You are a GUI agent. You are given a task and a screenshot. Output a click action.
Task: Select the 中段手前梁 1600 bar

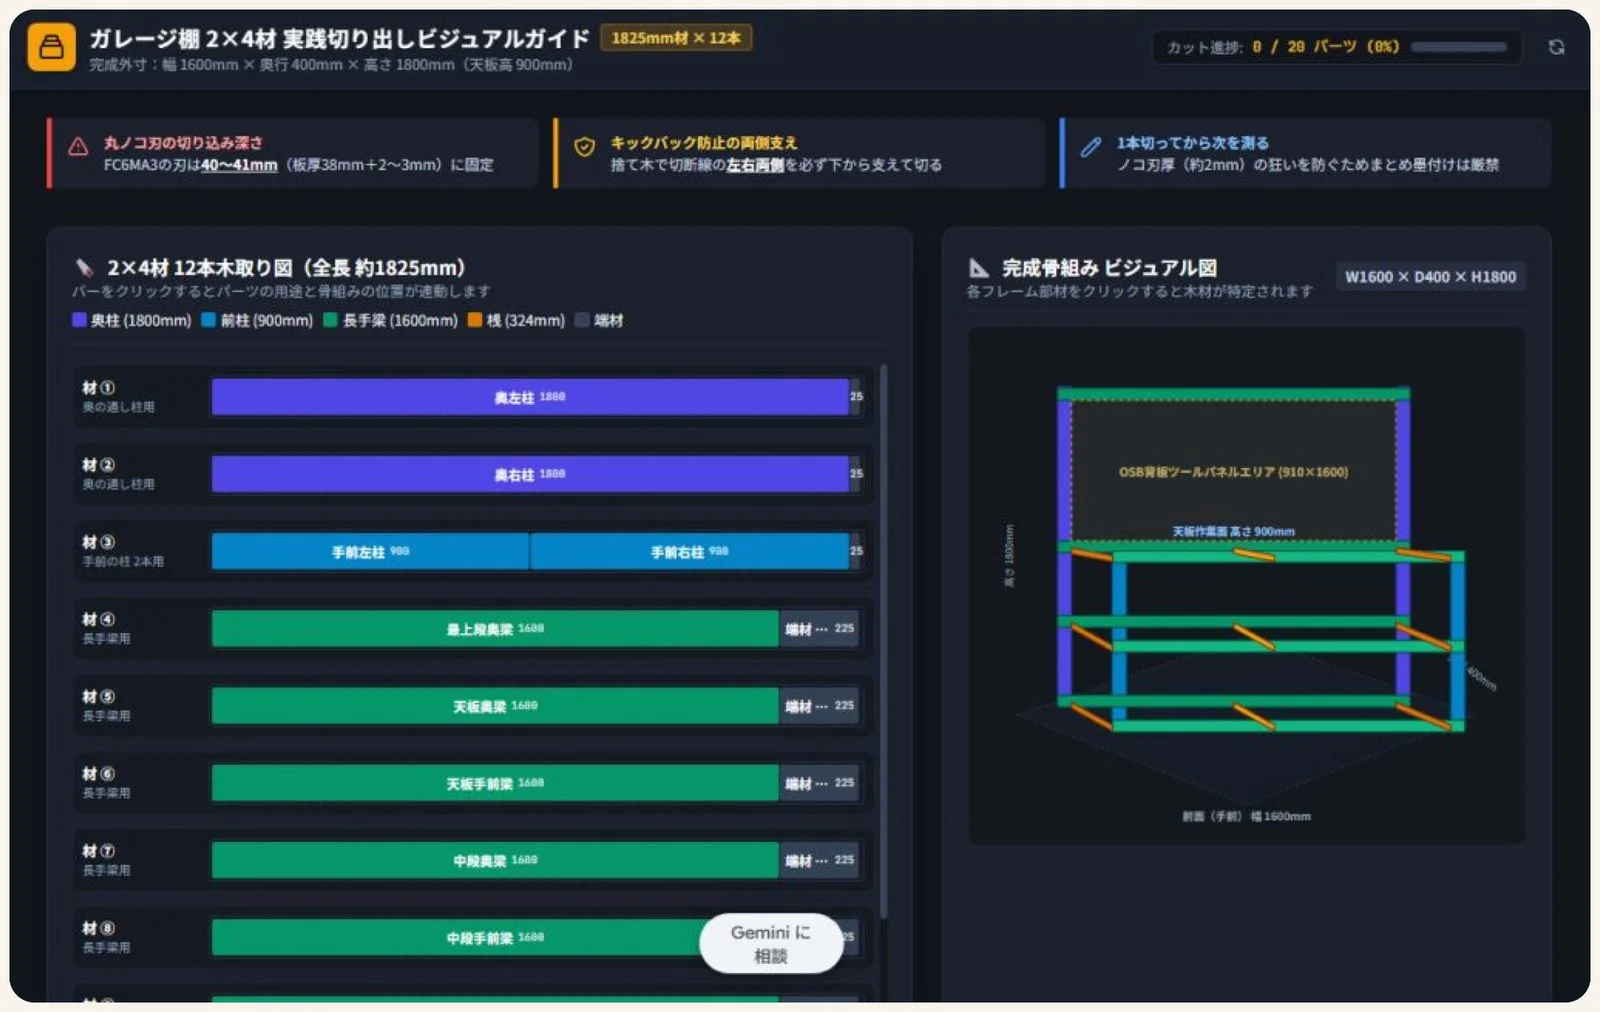[495, 937]
